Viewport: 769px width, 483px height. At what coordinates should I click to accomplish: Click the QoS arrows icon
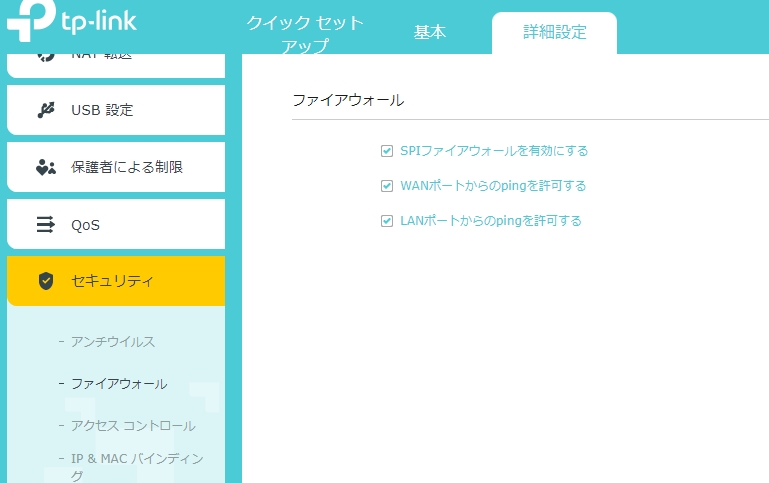pos(46,225)
